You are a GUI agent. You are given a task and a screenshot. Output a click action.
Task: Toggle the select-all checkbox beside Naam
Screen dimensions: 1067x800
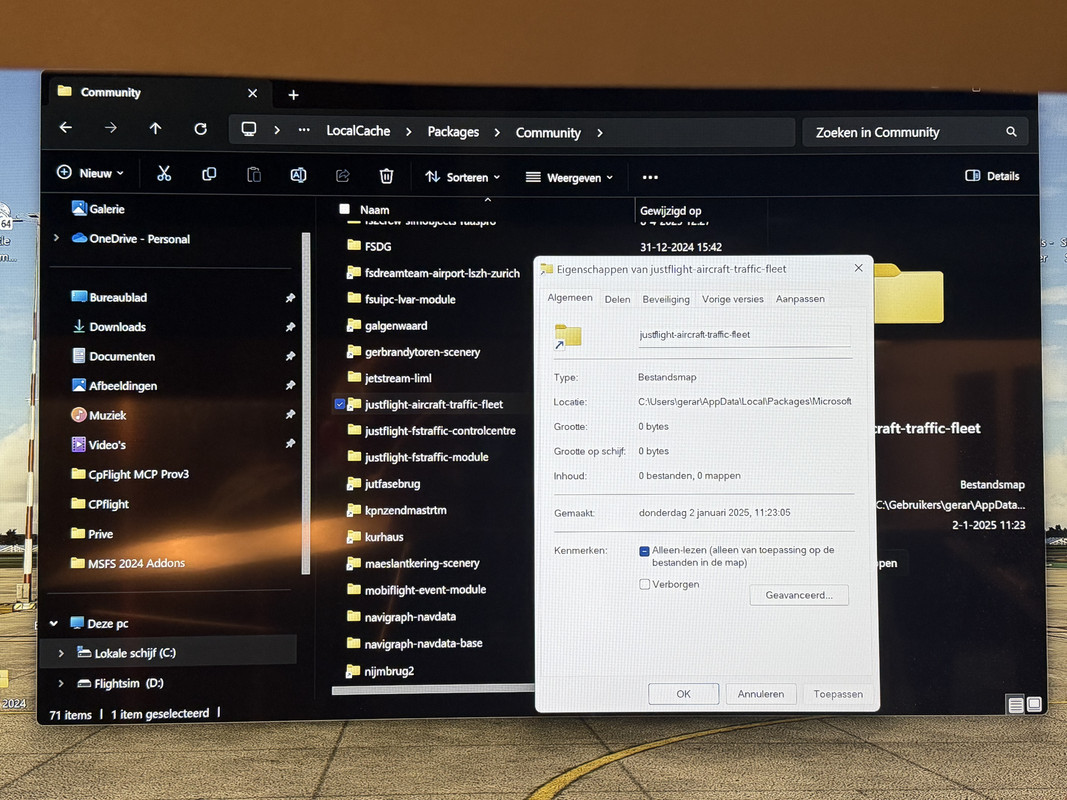[x=344, y=210]
